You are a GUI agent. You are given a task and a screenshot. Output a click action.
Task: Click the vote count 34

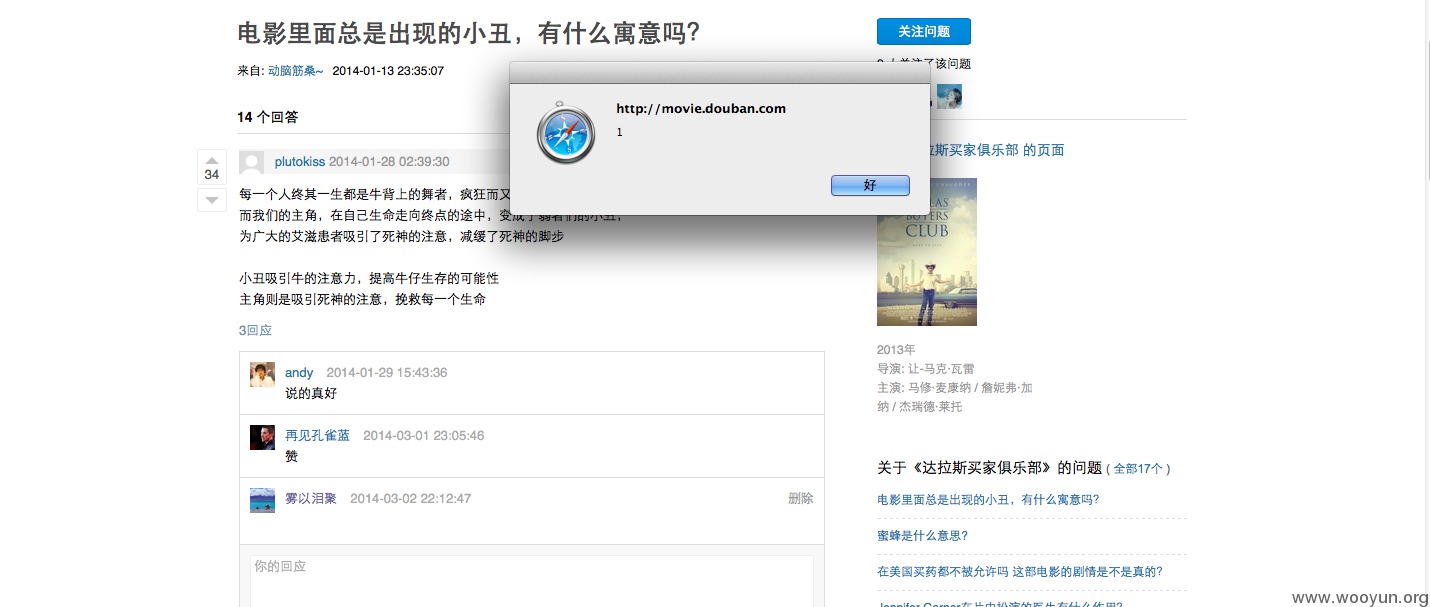coord(212,174)
